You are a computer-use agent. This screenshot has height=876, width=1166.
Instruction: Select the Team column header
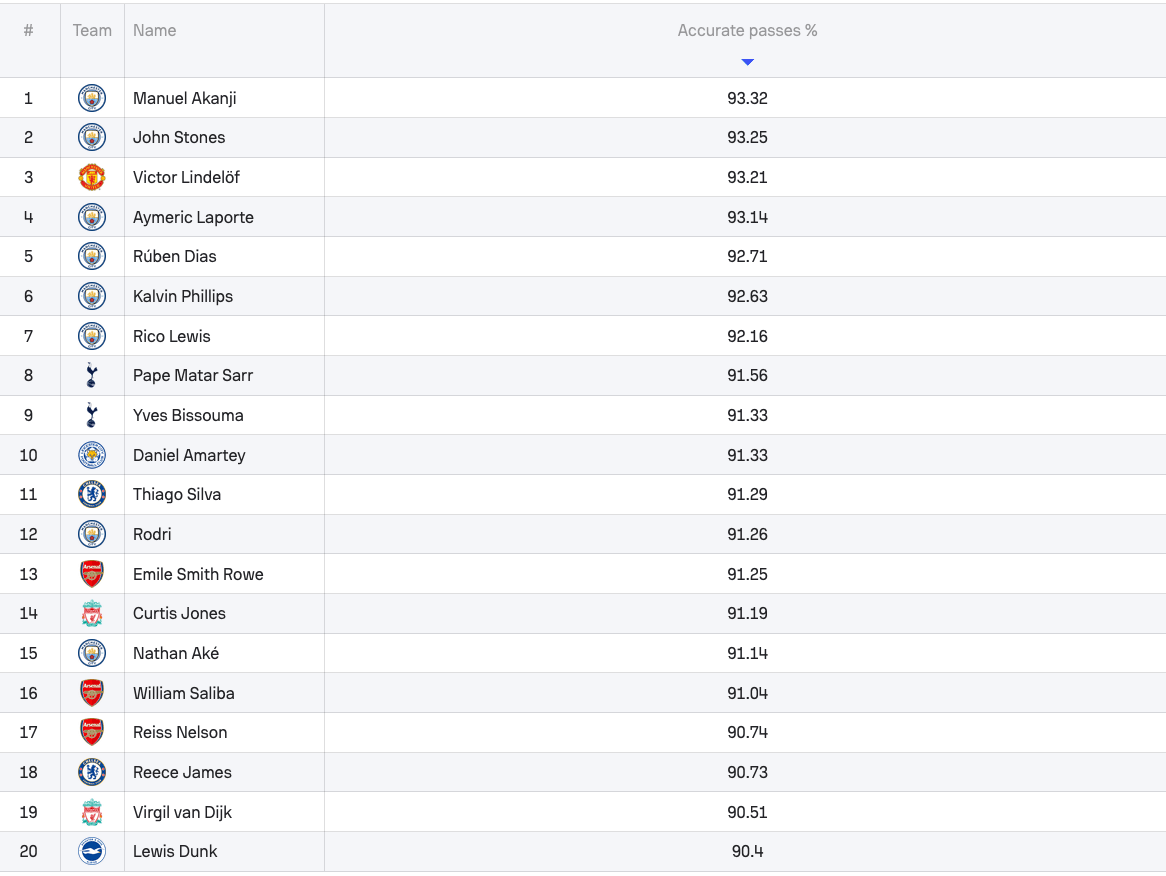click(92, 31)
